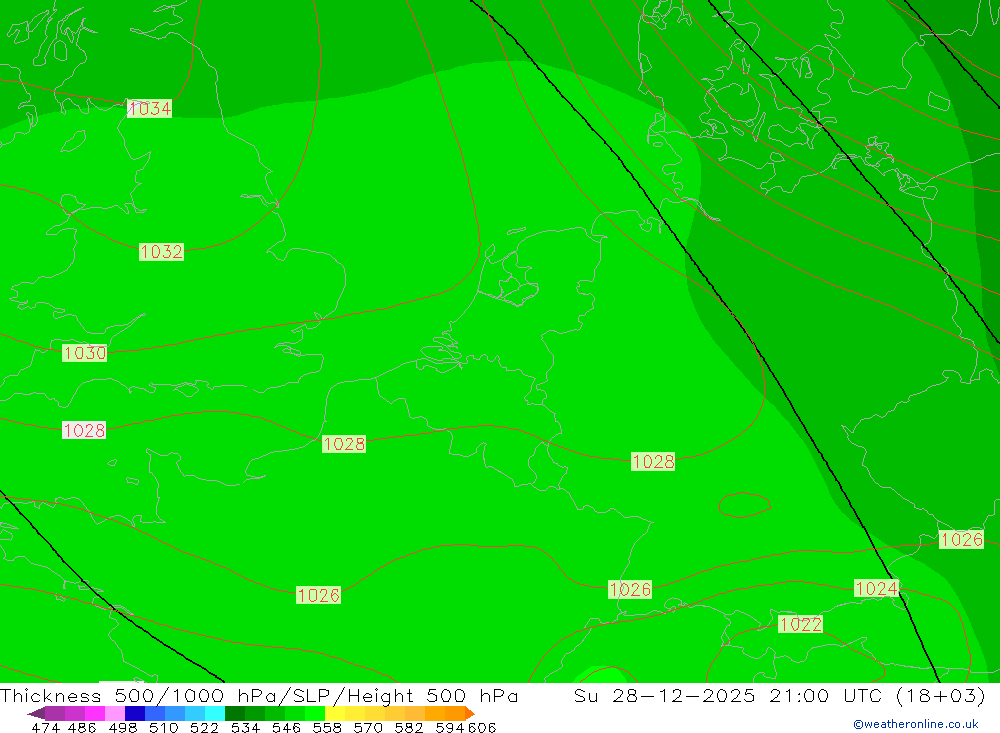Select the bright magenta legend swatch
This screenshot has width=1000, height=733.
coord(94,713)
